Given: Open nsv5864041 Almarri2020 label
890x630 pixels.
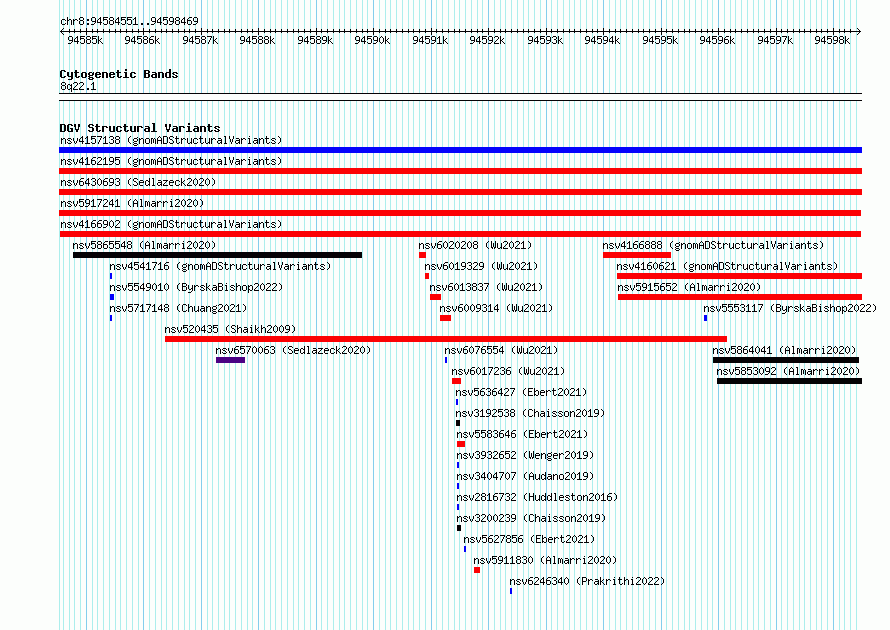Looking at the screenshot, I should click(x=784, y=350).
